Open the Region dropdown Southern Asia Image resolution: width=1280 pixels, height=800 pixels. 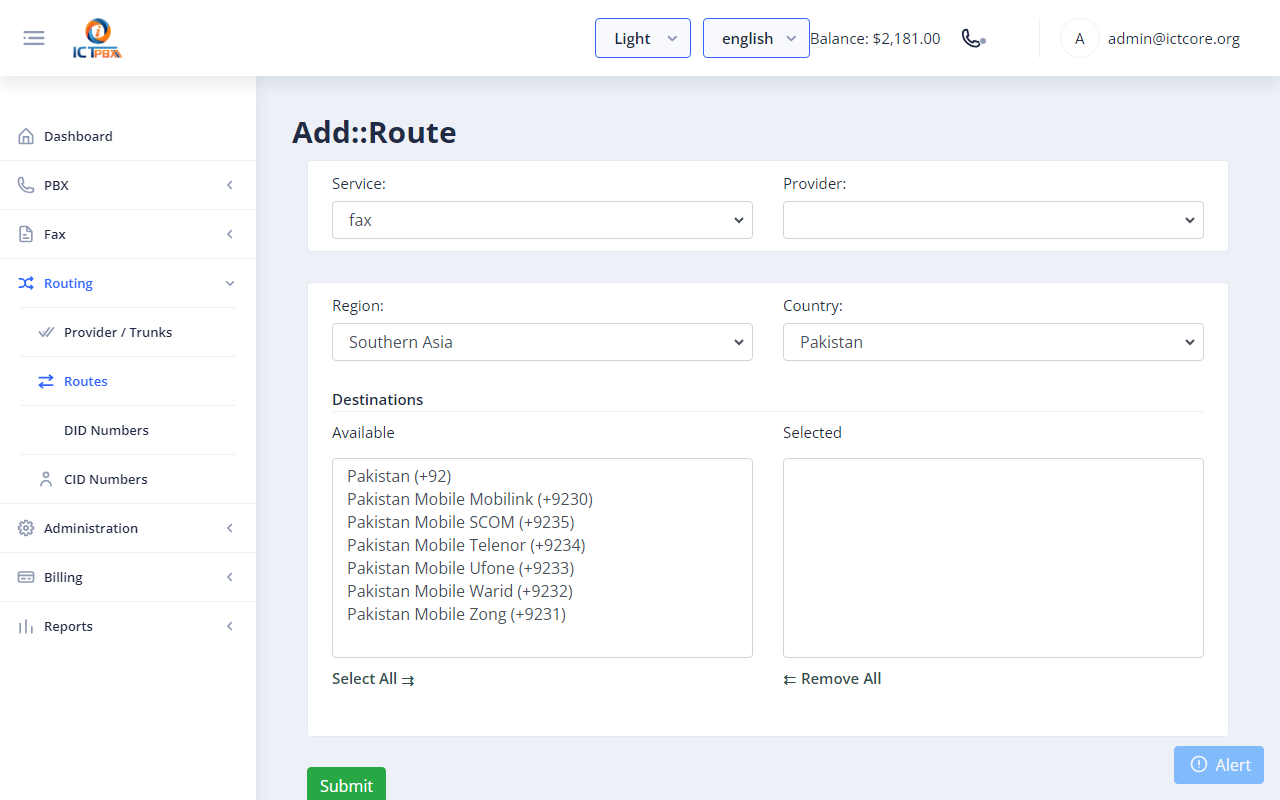click(x=542, y=342)
